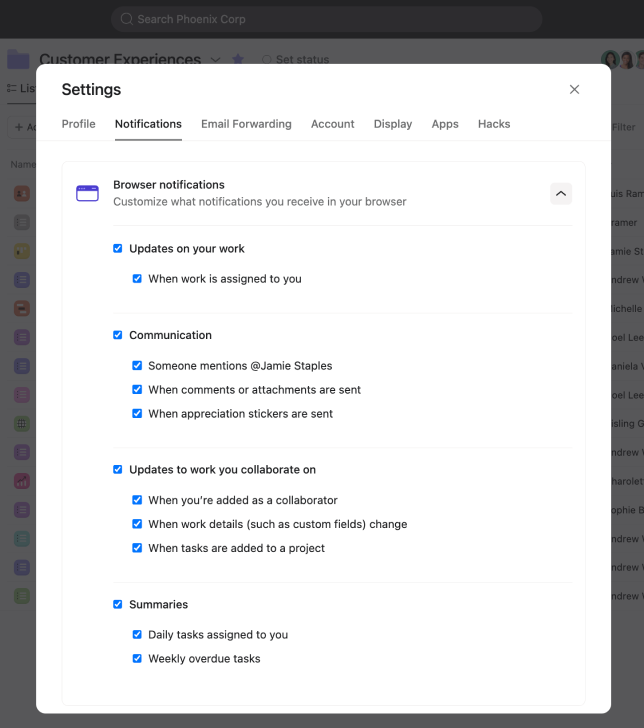Toggle 'When tasks are added to a project'
This screenshot has height=728, width=644.
(x=137, y=548)
